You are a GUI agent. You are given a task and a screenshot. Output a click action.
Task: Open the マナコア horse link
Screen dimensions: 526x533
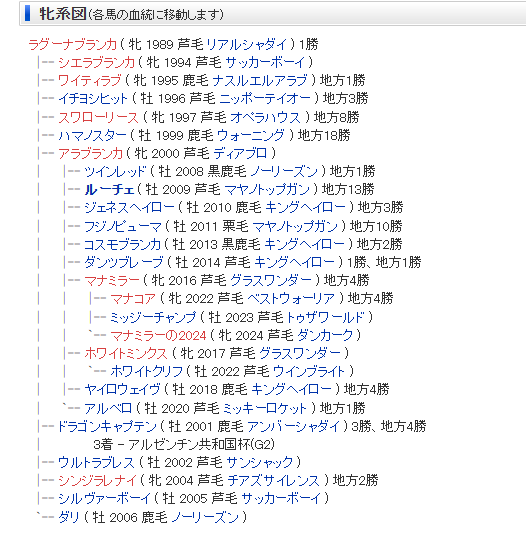133,299
